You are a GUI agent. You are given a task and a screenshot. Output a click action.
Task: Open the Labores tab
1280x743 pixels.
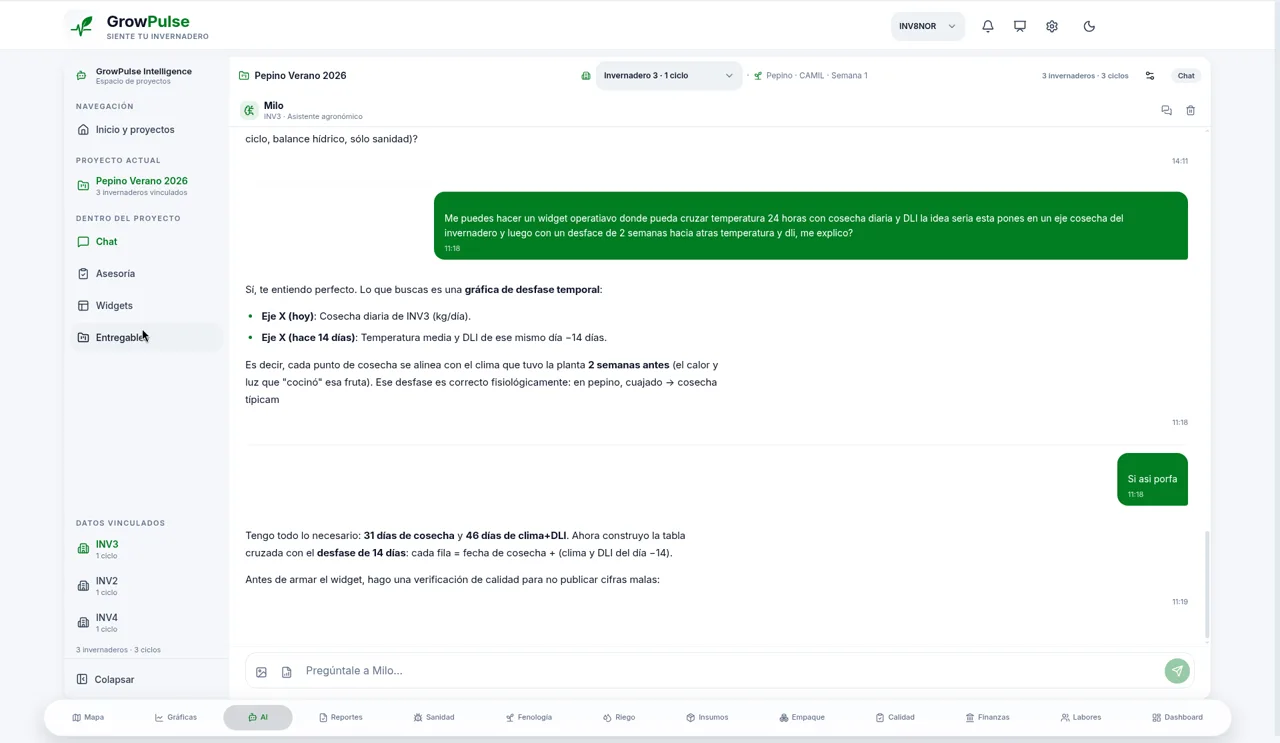[x=1081, y=717]
